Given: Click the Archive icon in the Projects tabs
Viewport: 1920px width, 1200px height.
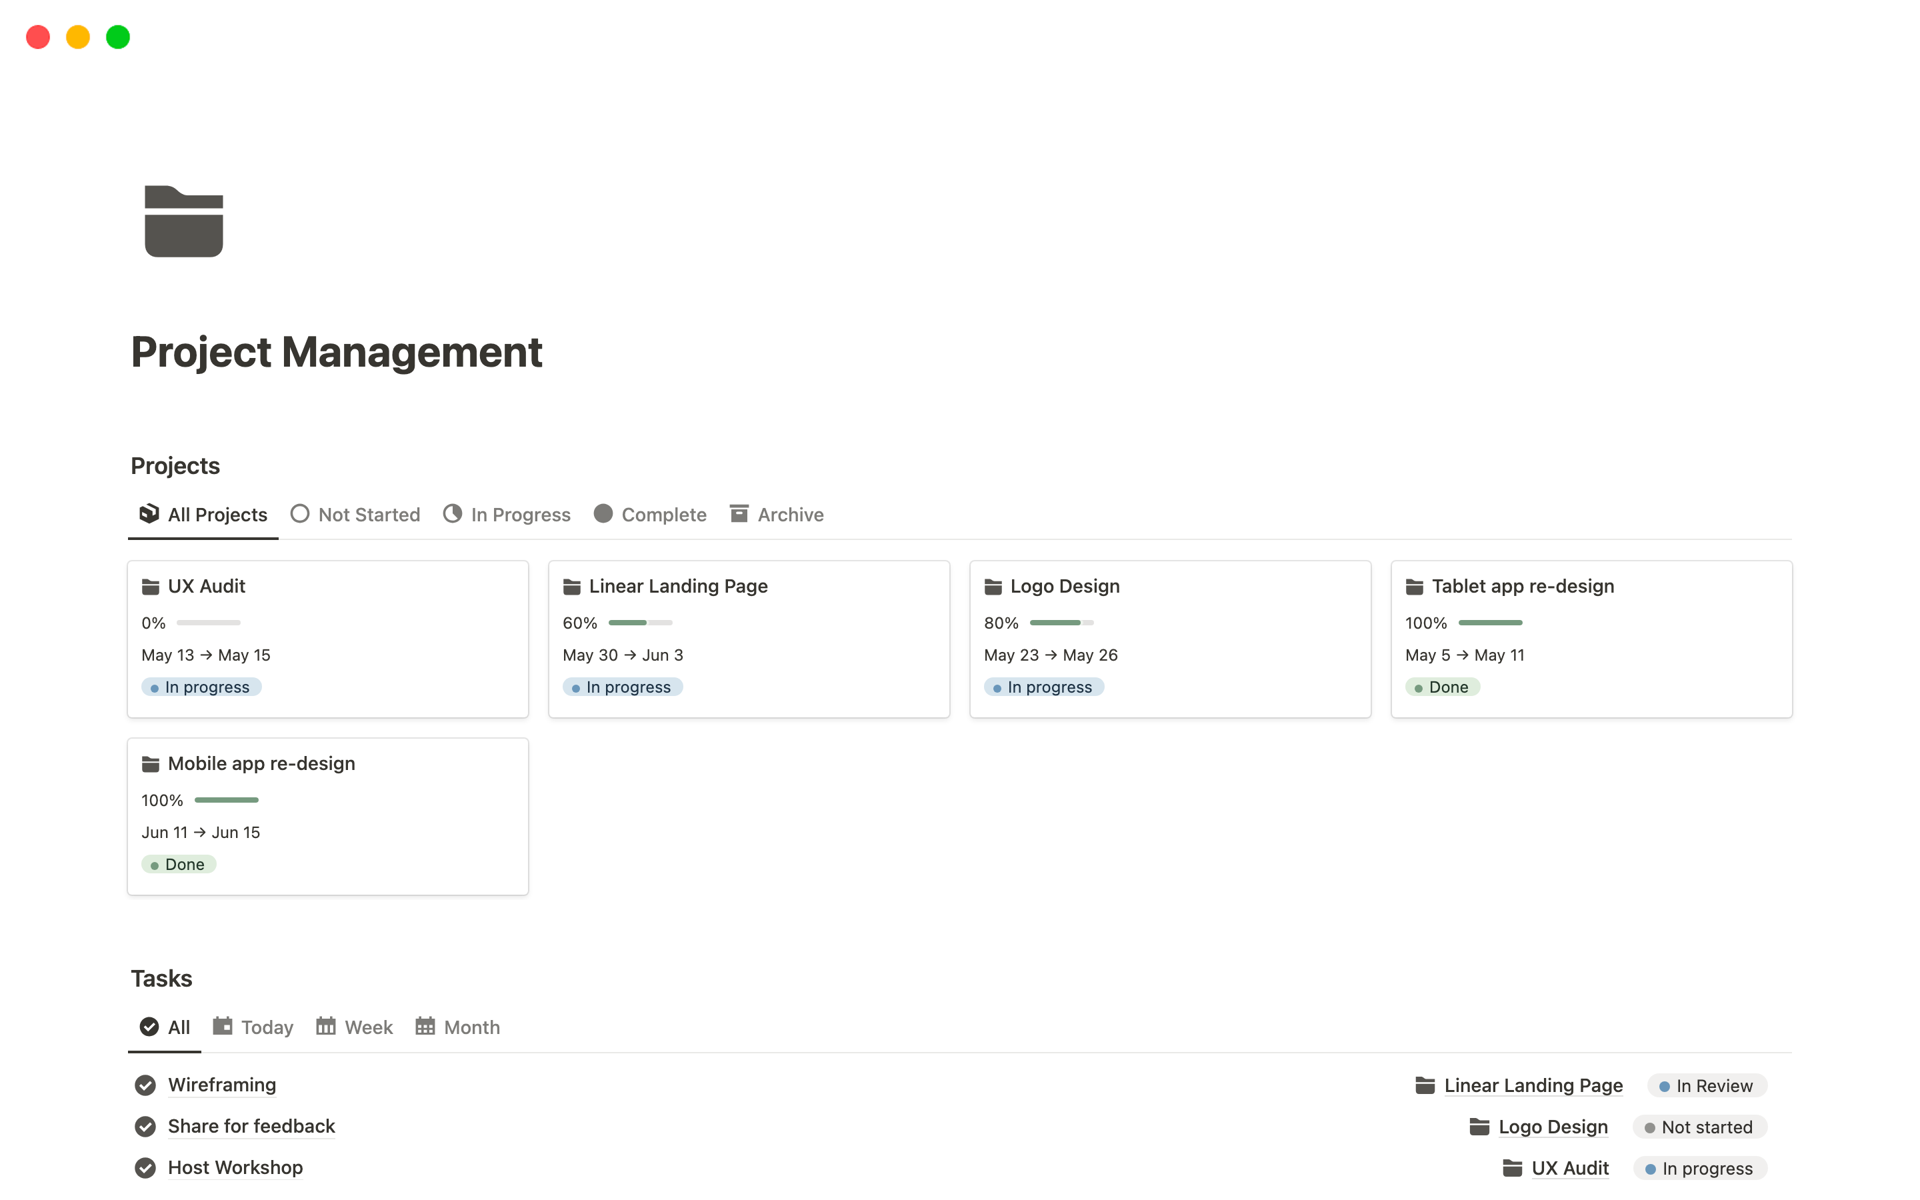Looking at the screenshot, I should click(x=738, y=514).
